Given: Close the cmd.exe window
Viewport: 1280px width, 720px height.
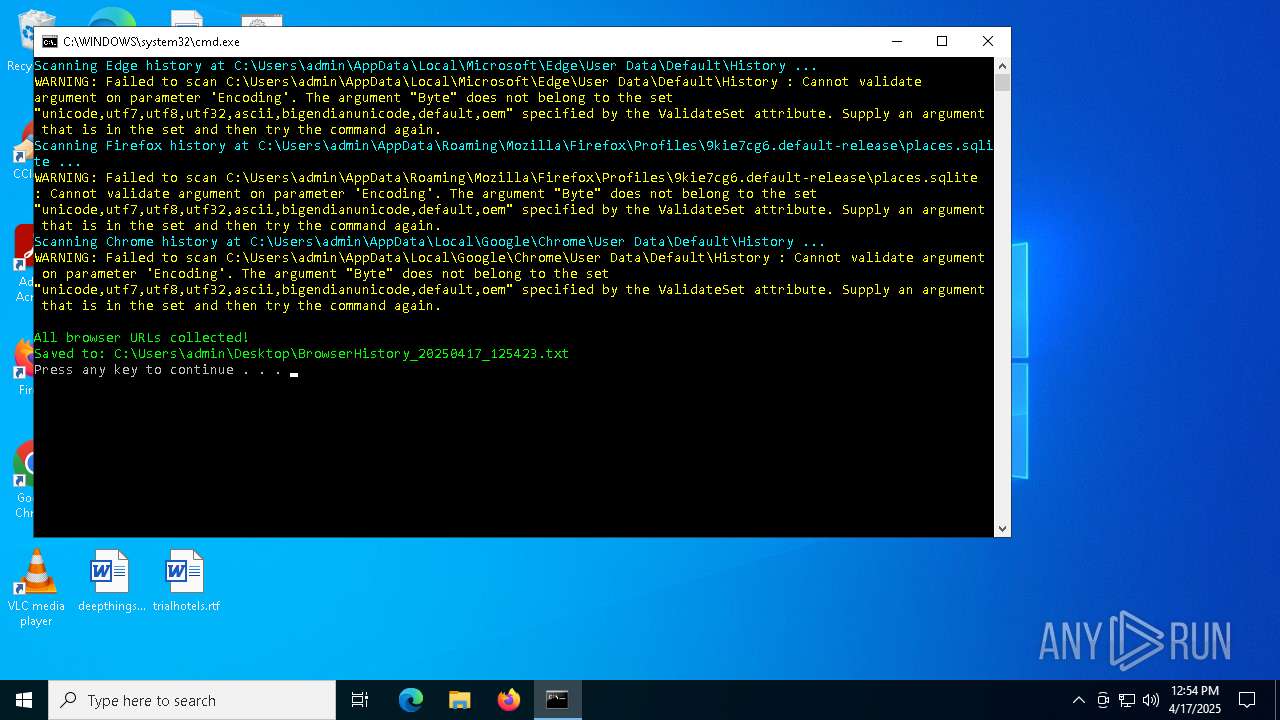Looking at the screenshot, I should [x=988, y=41].
